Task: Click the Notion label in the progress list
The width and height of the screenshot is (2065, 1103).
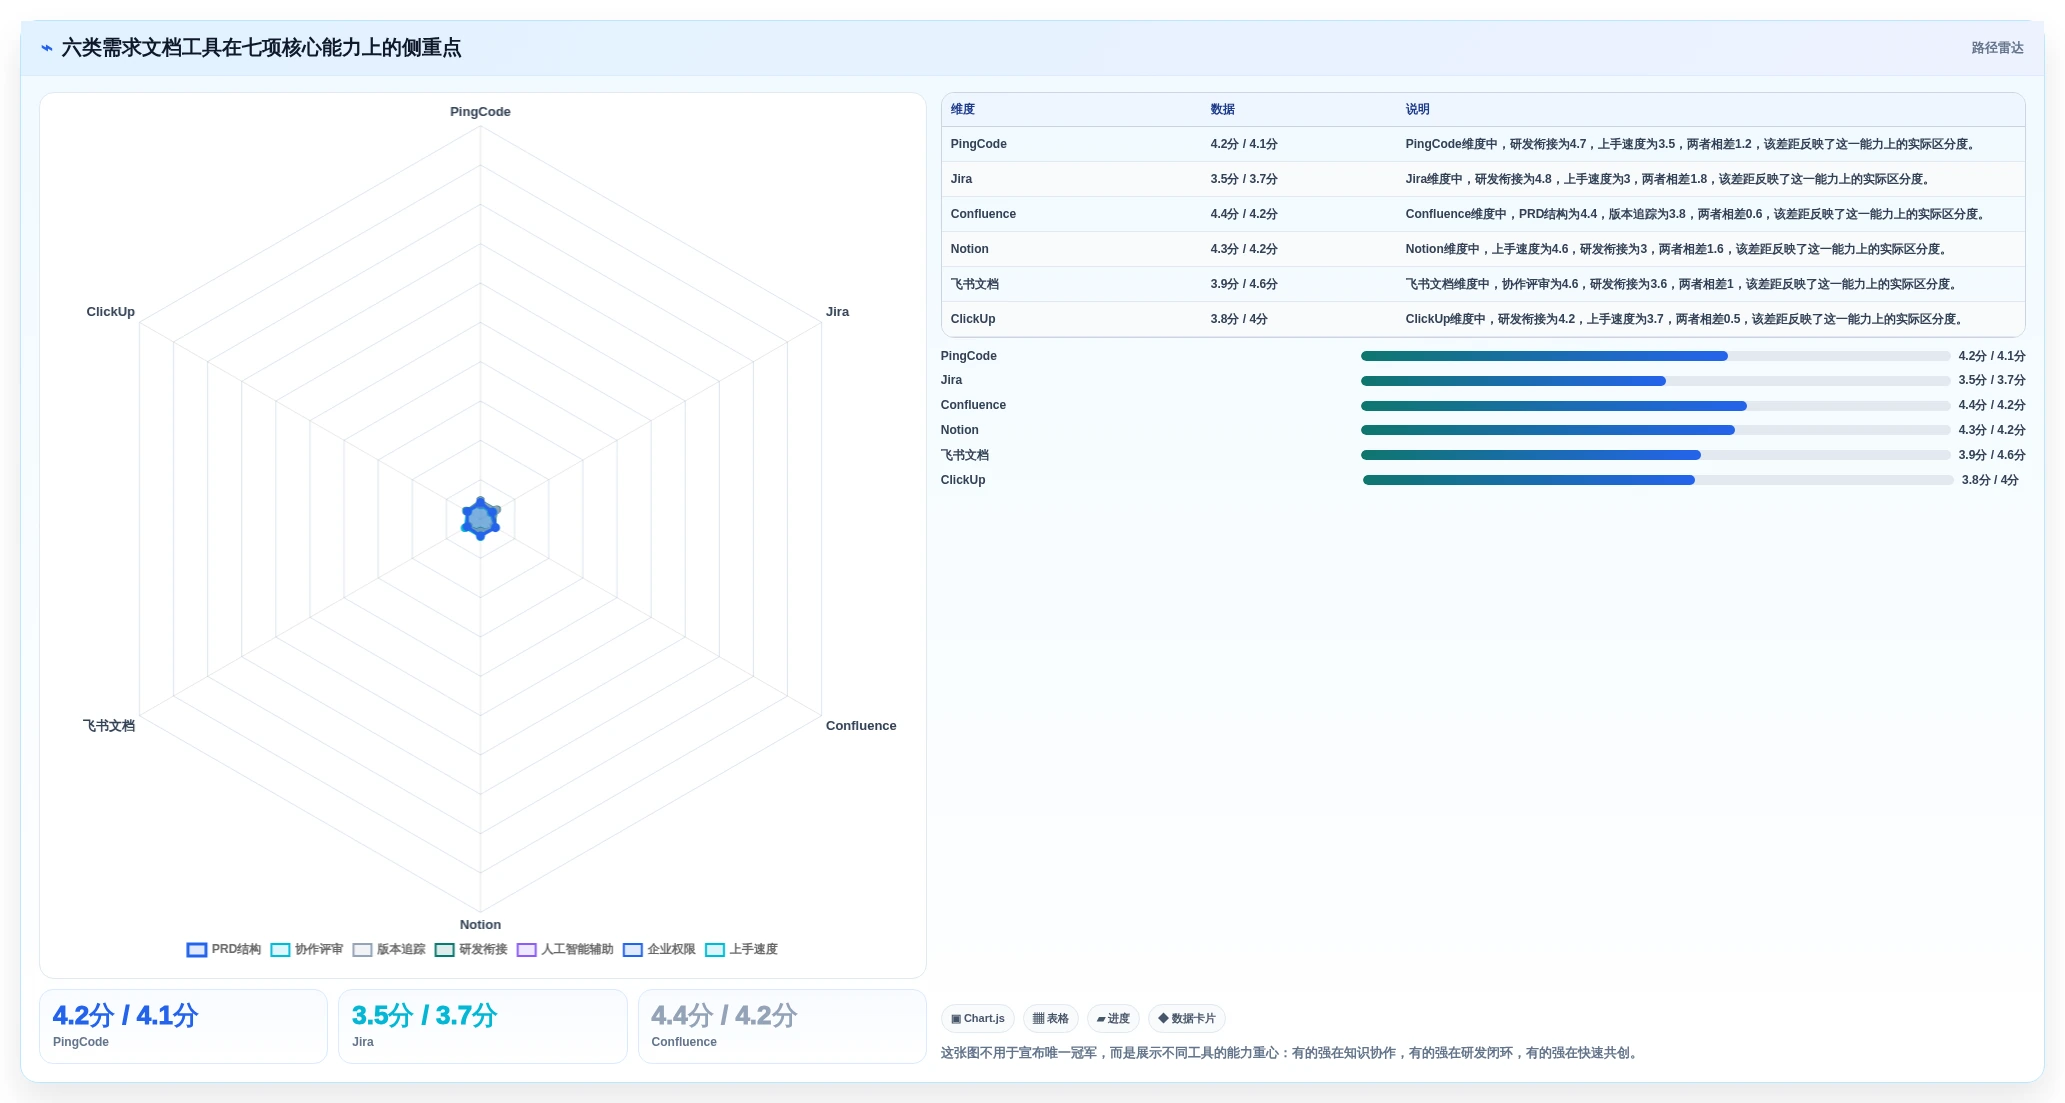Action: (x=960, y=430)
